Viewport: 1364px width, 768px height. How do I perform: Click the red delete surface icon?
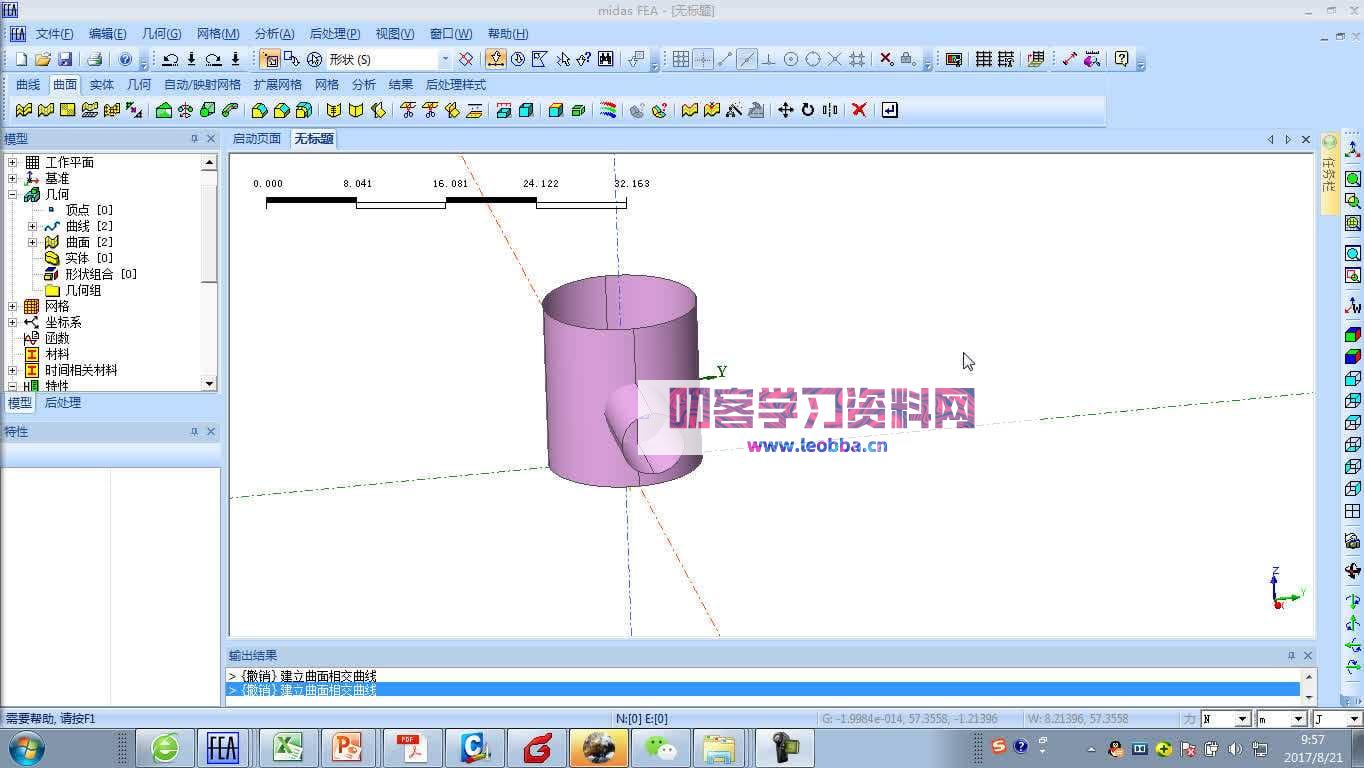click(860, 110)
